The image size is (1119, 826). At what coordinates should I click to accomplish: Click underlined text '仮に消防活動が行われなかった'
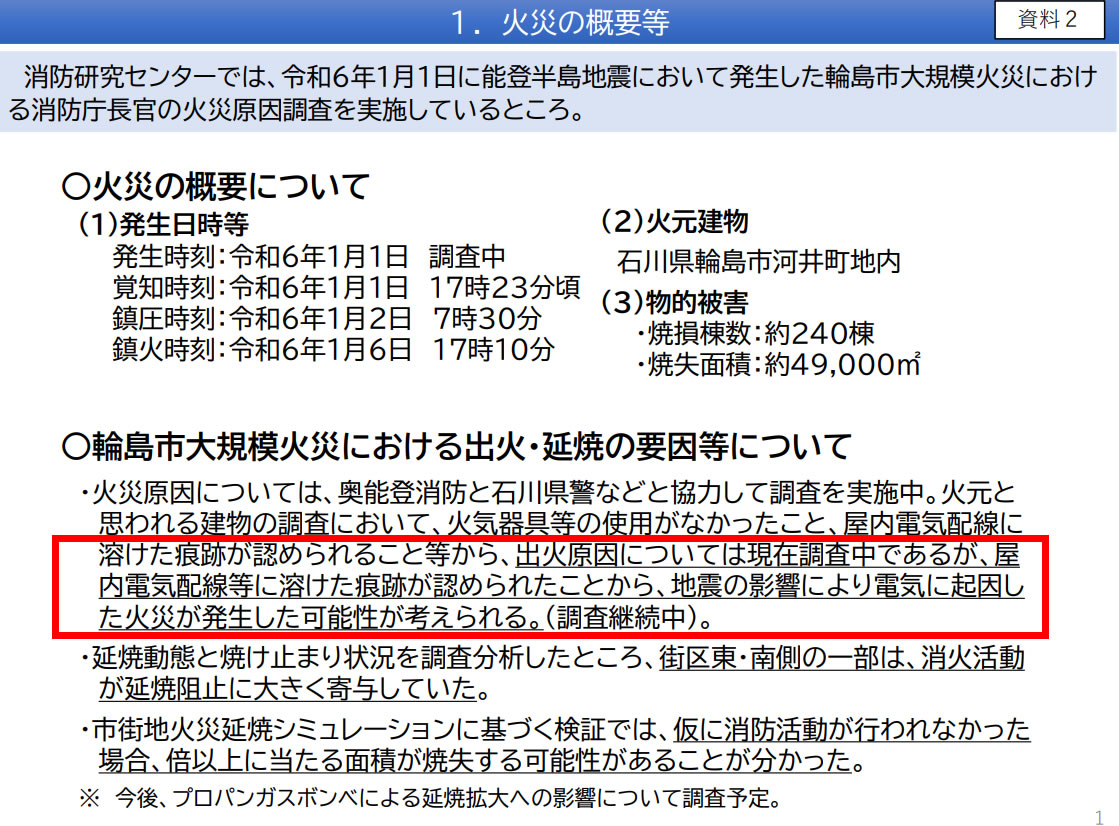pyautogui.click(x=851, y=730)
